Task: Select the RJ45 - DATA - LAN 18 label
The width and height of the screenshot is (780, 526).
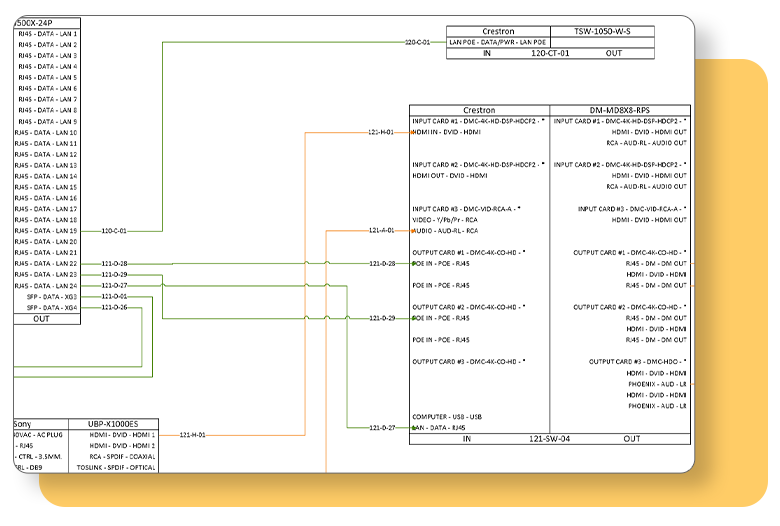Action: tap(46, 220)
